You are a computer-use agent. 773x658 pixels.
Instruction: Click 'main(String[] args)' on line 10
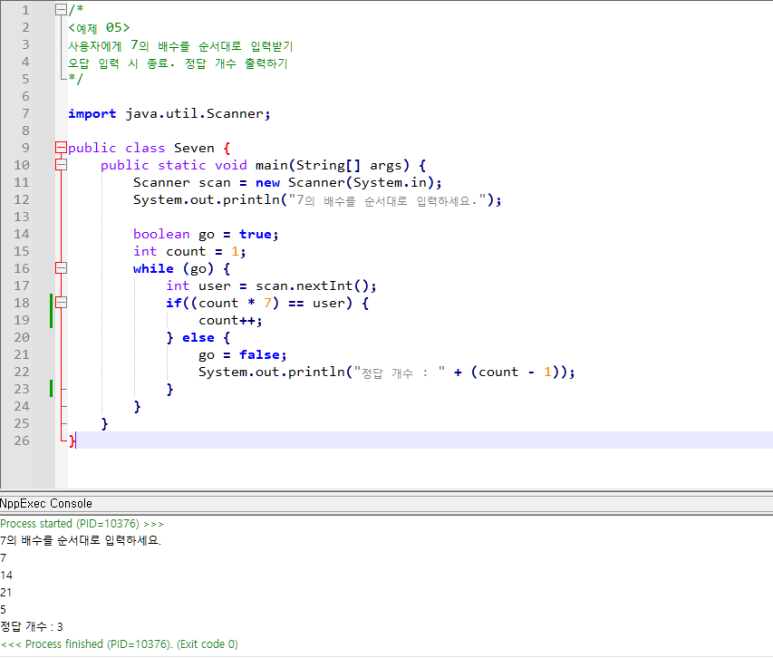pyautogui.click(x=332, y=165)
